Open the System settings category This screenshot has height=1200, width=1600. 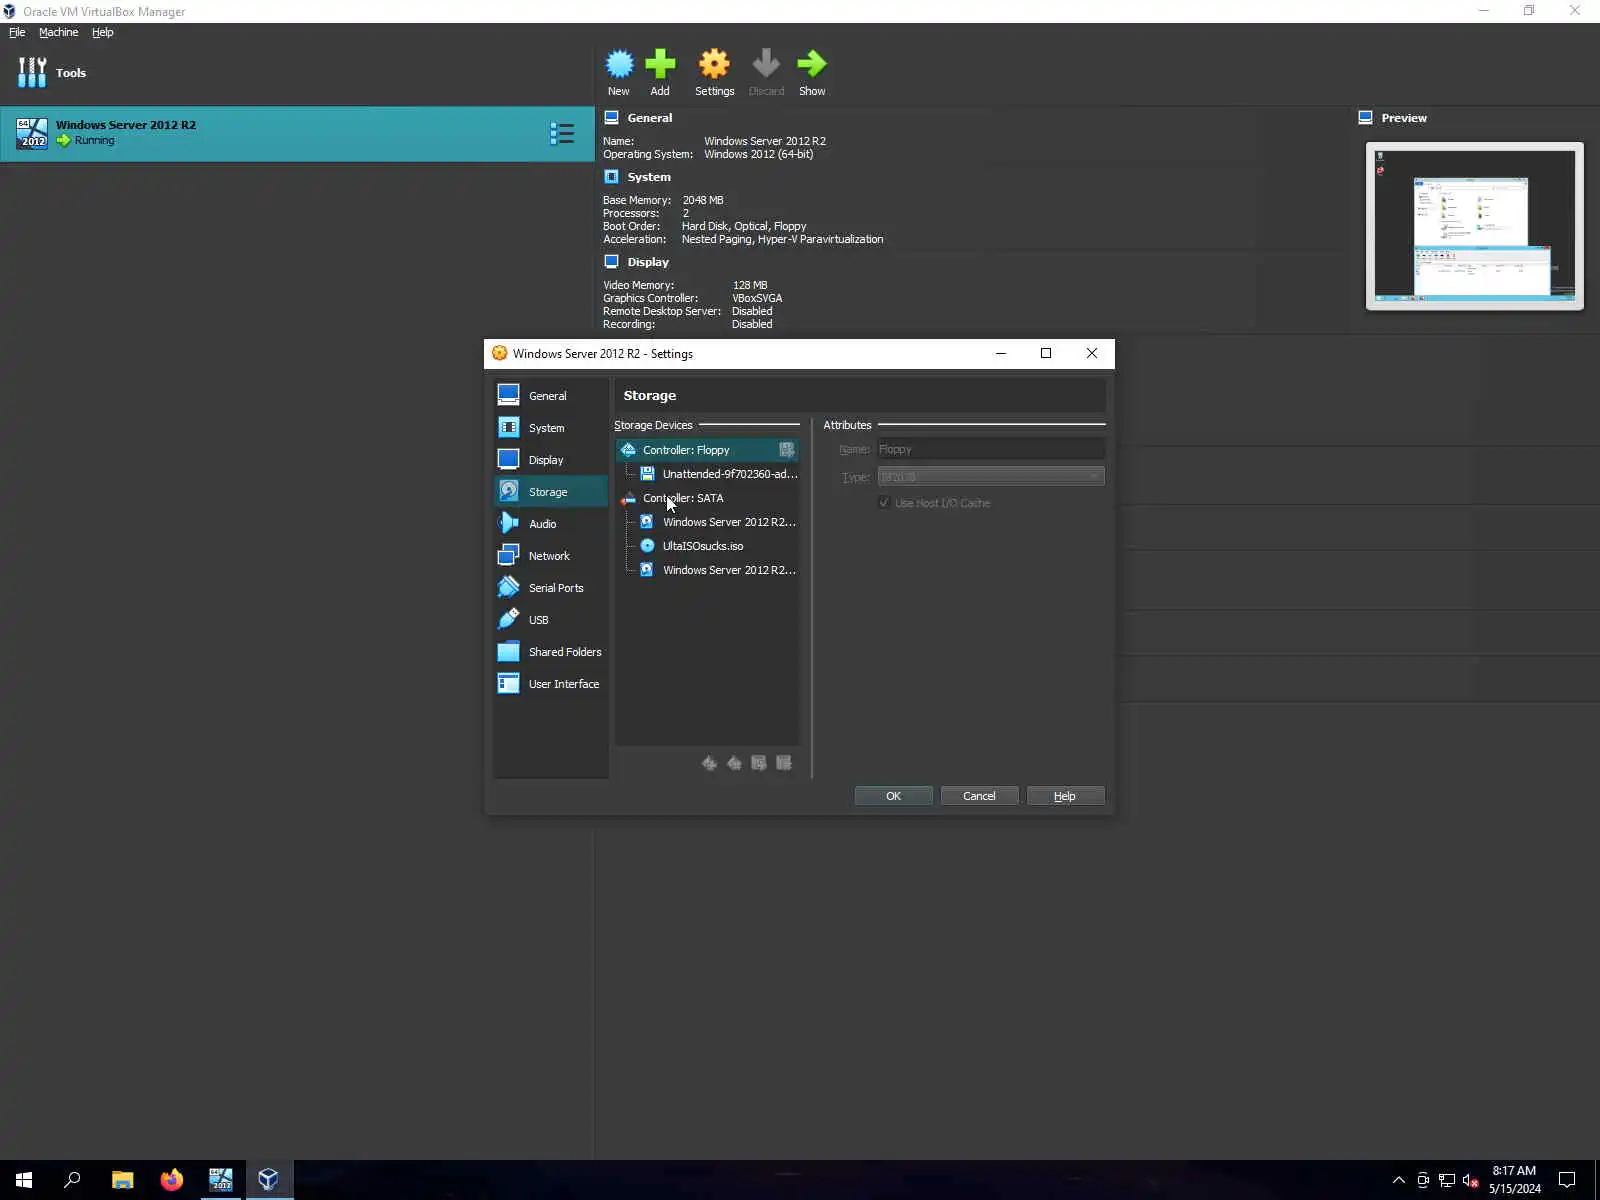[550, 428]
